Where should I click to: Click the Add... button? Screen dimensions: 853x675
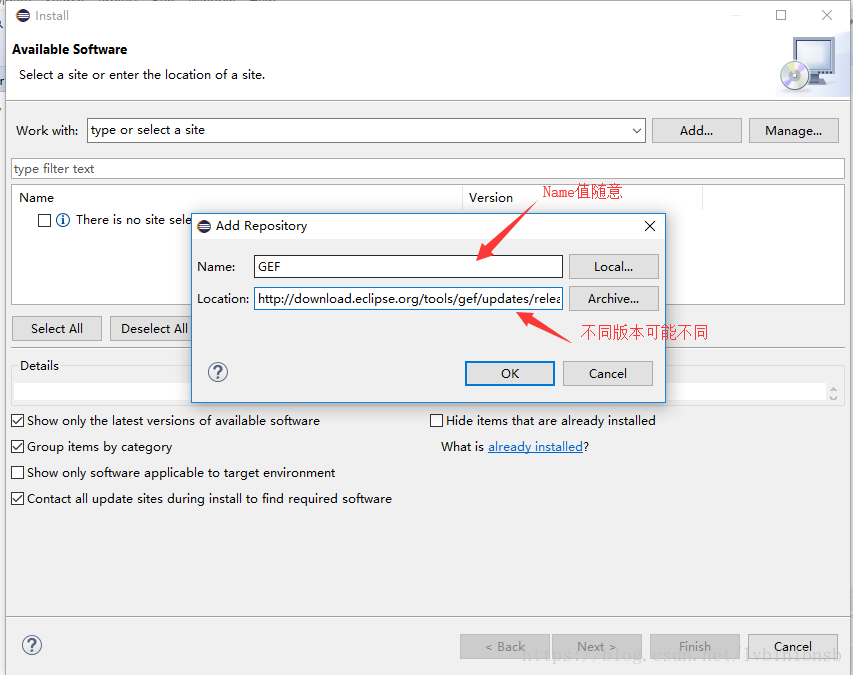click(x=696, y=131)
